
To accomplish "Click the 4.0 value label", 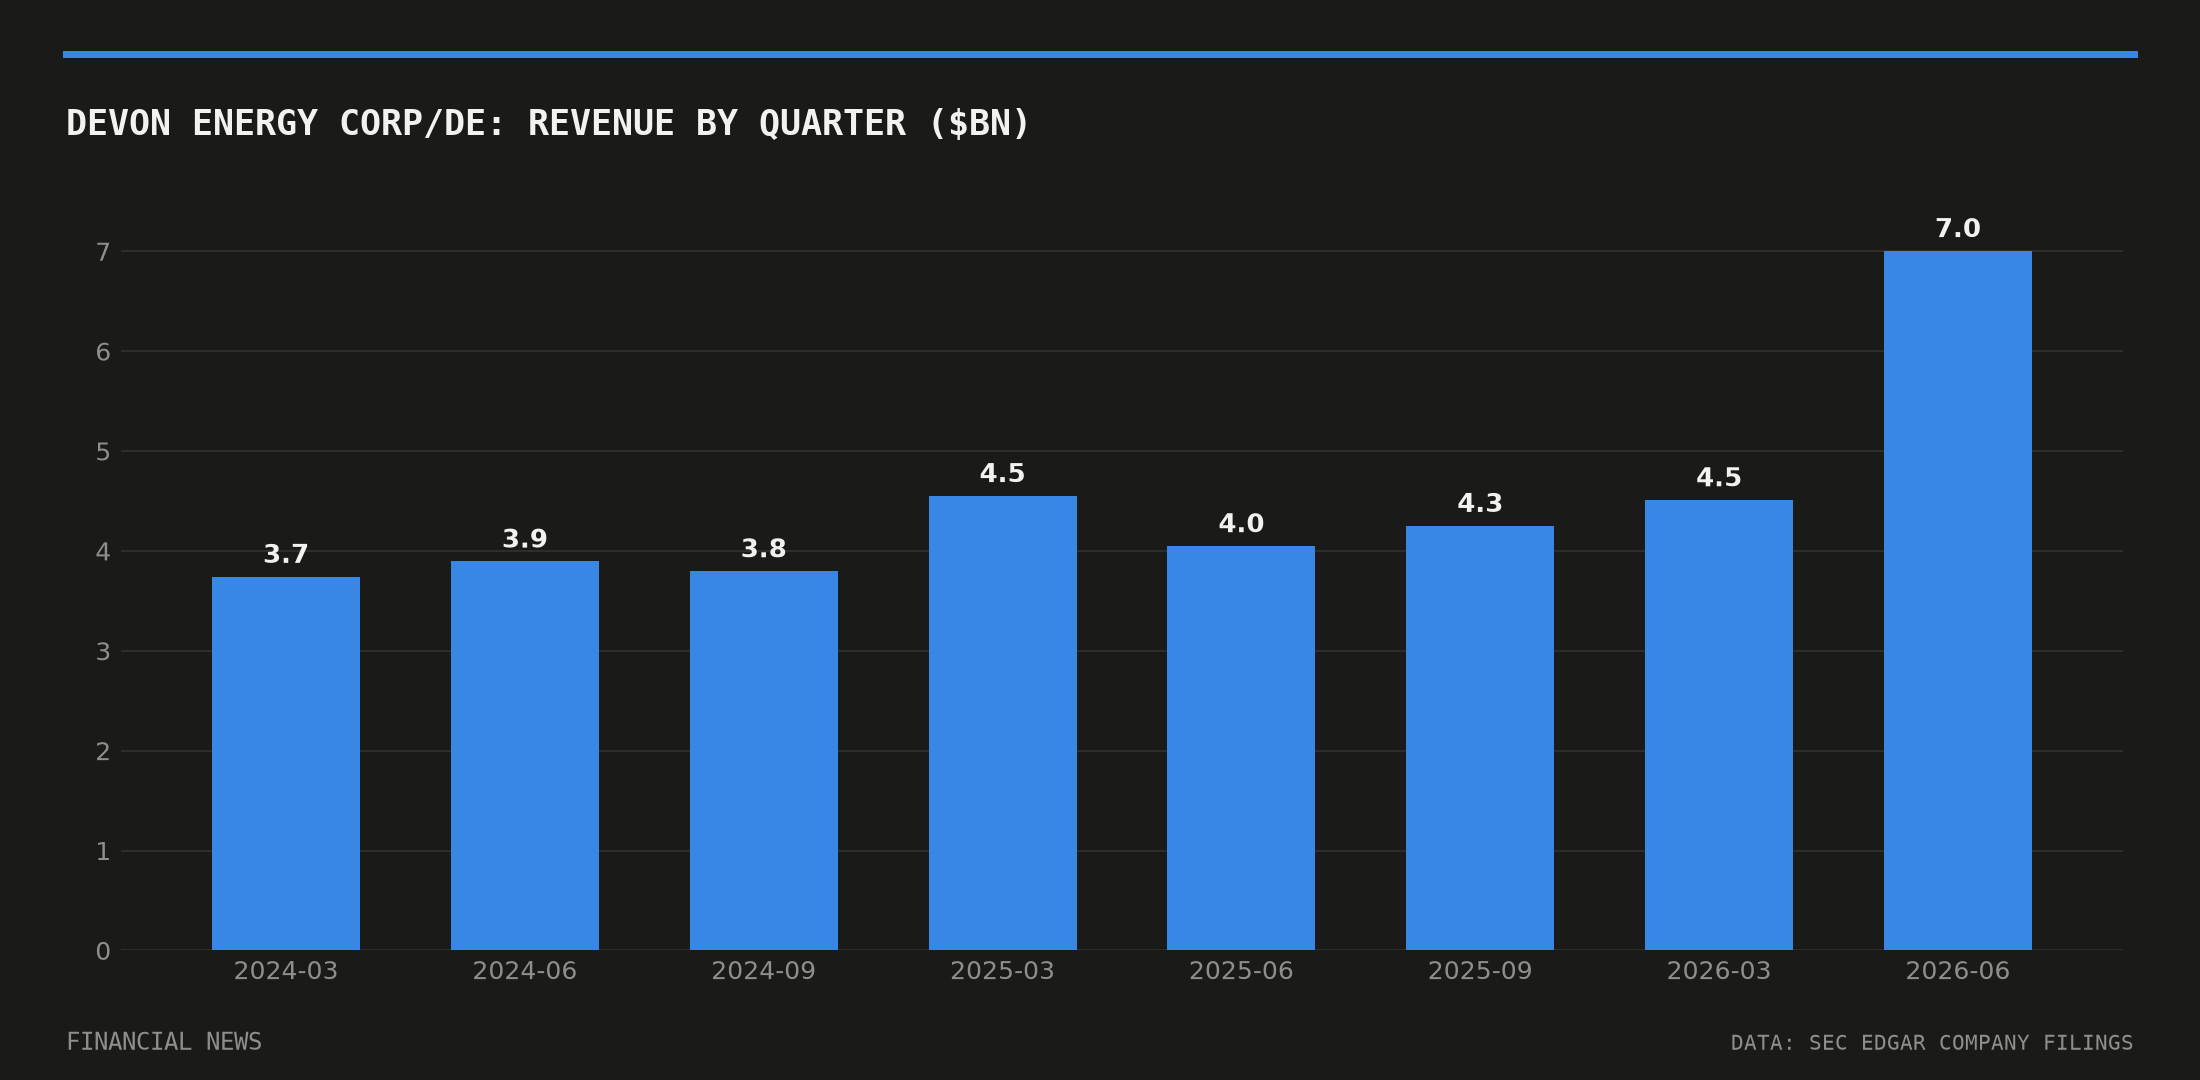I will [1241, 524].
